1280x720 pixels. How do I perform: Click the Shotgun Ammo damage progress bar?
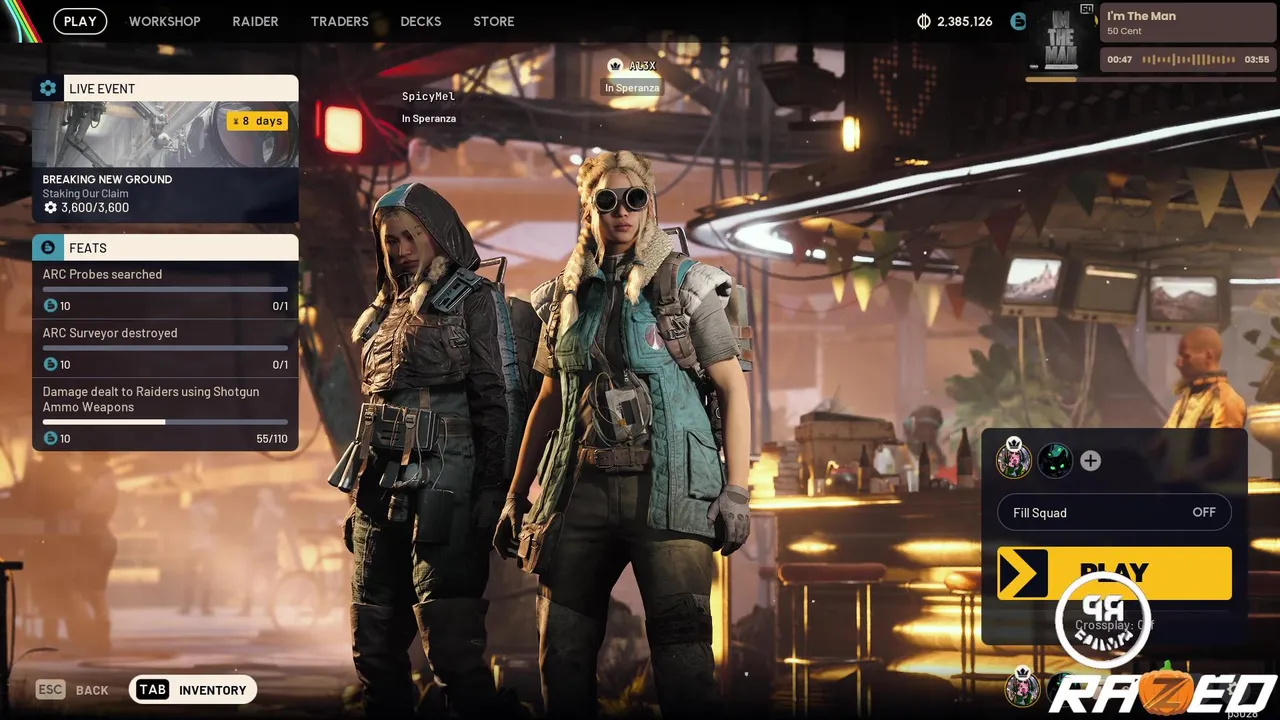point(165,422)
